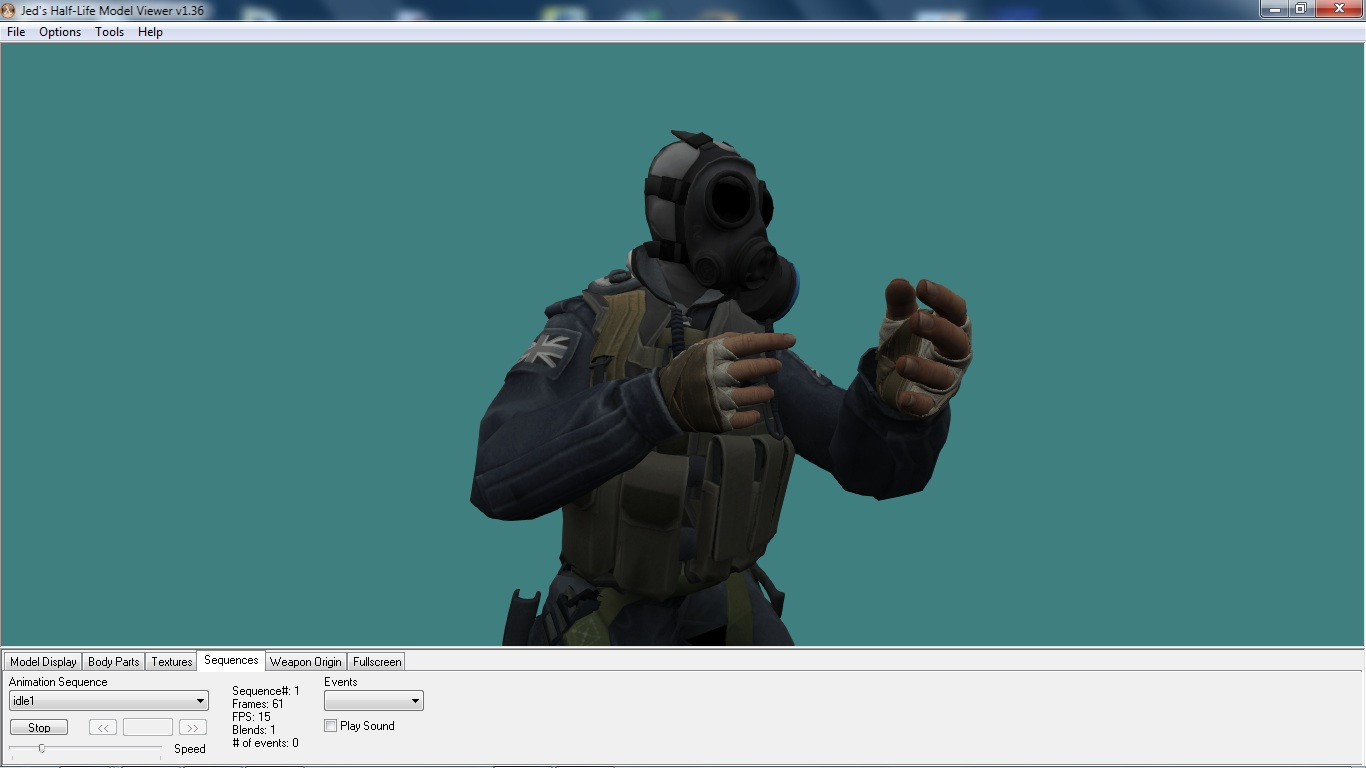
Task: Open the Options menu
Action: pyautogui.click(x=59, y=32)
